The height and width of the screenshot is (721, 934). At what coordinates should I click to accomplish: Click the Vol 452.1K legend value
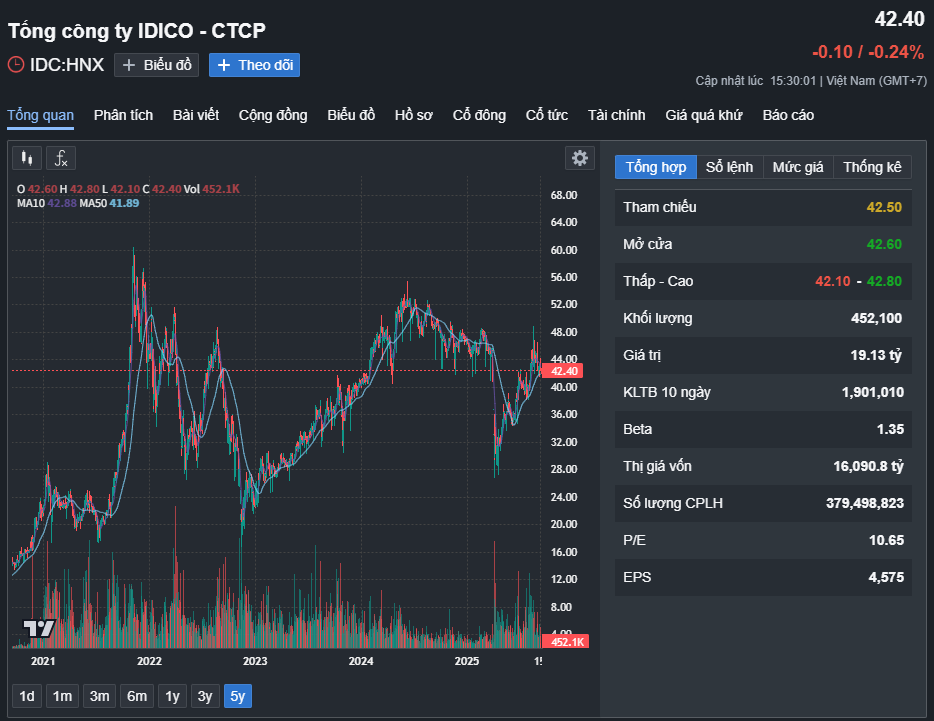211,189
